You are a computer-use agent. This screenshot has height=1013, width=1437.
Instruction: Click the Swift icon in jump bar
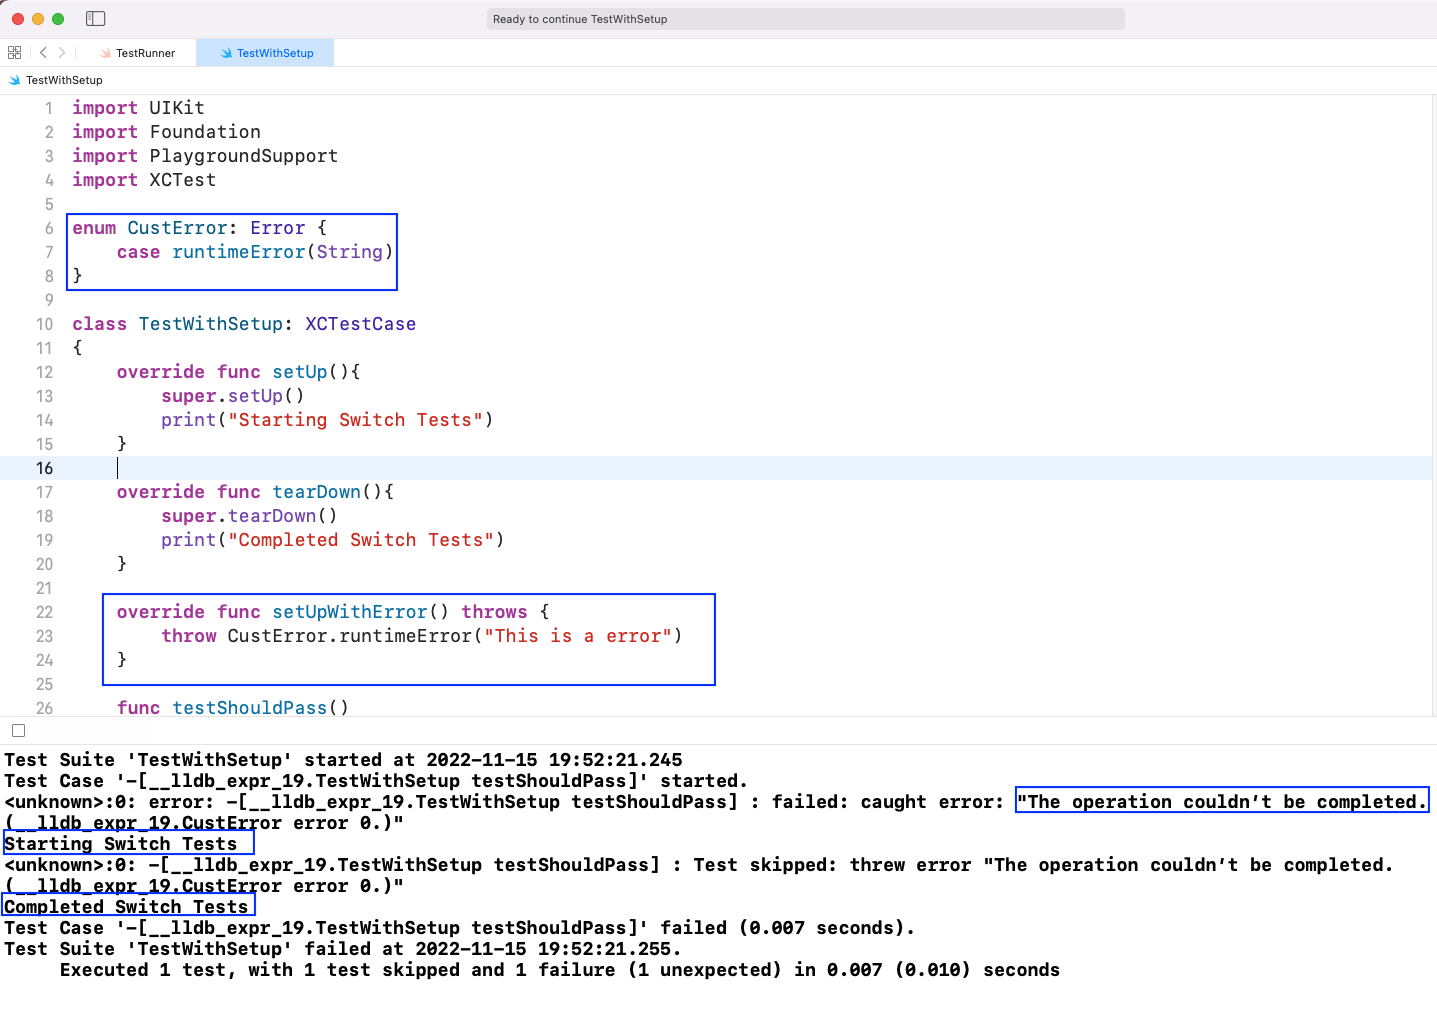(14, 80)
